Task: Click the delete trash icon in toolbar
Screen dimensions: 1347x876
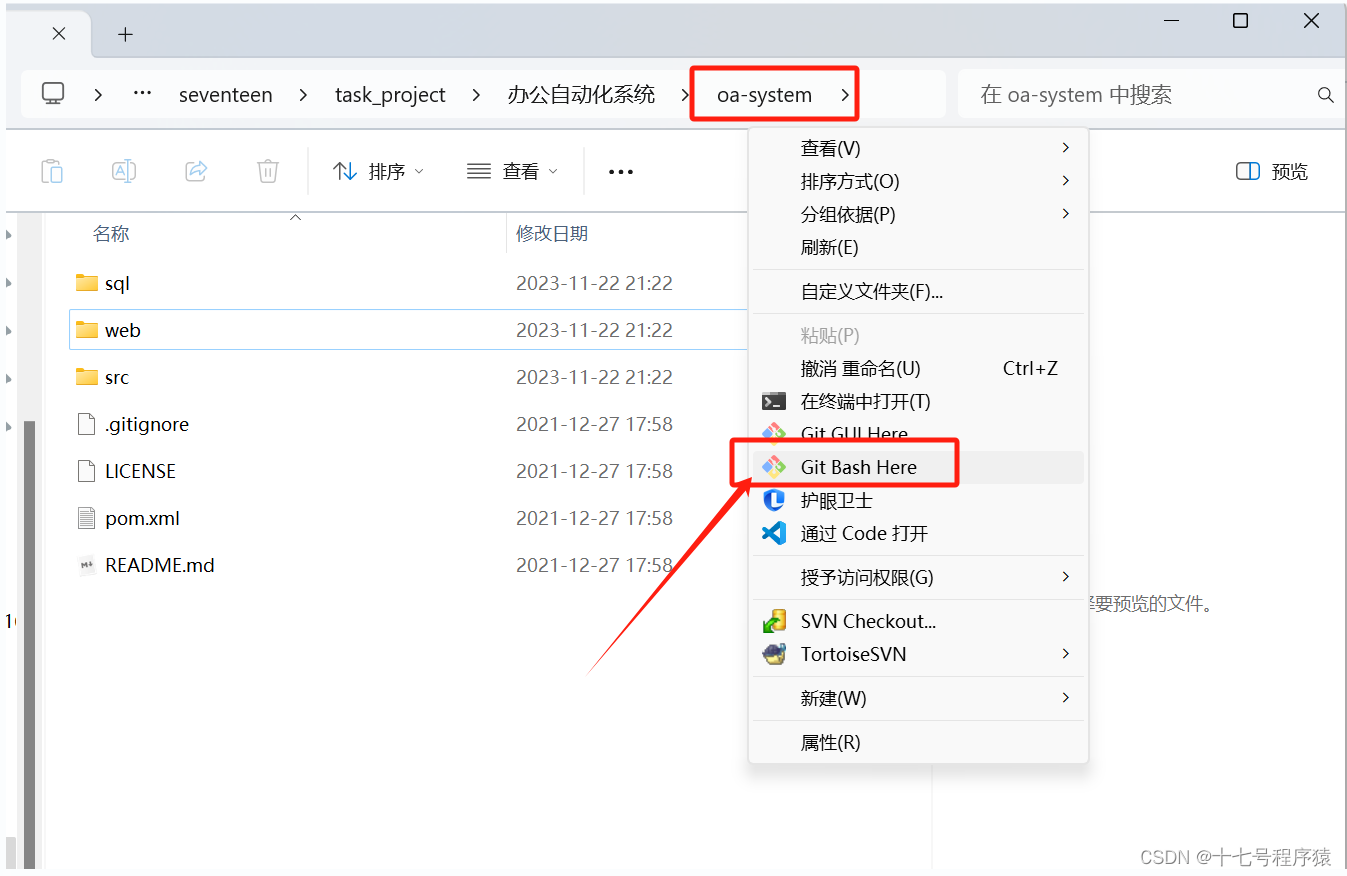Action: (267, 171)
